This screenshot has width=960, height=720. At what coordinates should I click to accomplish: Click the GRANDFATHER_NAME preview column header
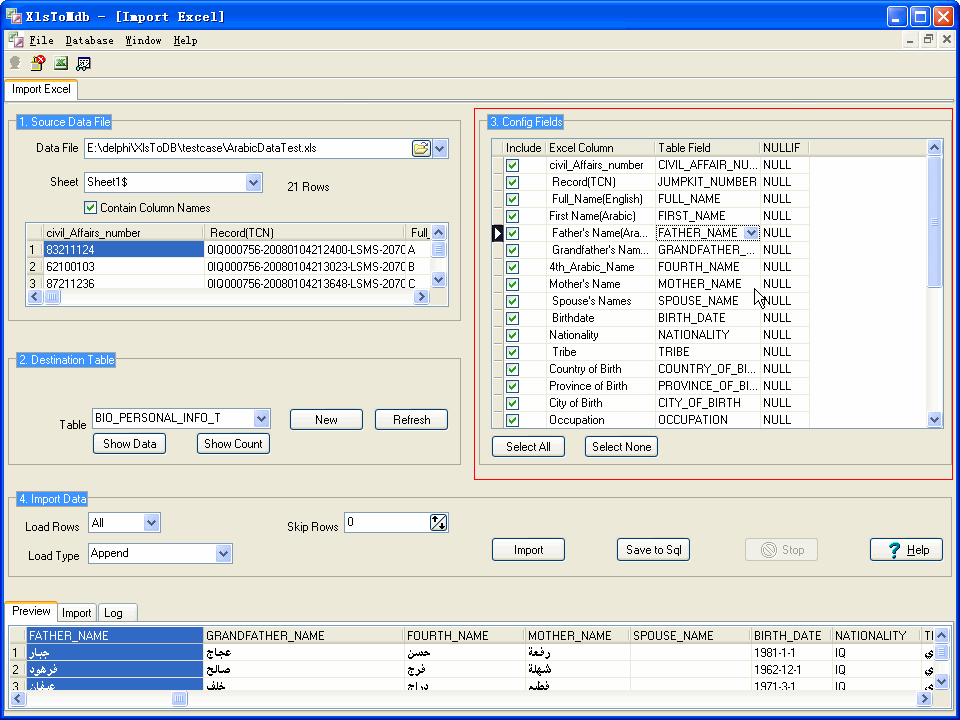[x=303, y=636]
